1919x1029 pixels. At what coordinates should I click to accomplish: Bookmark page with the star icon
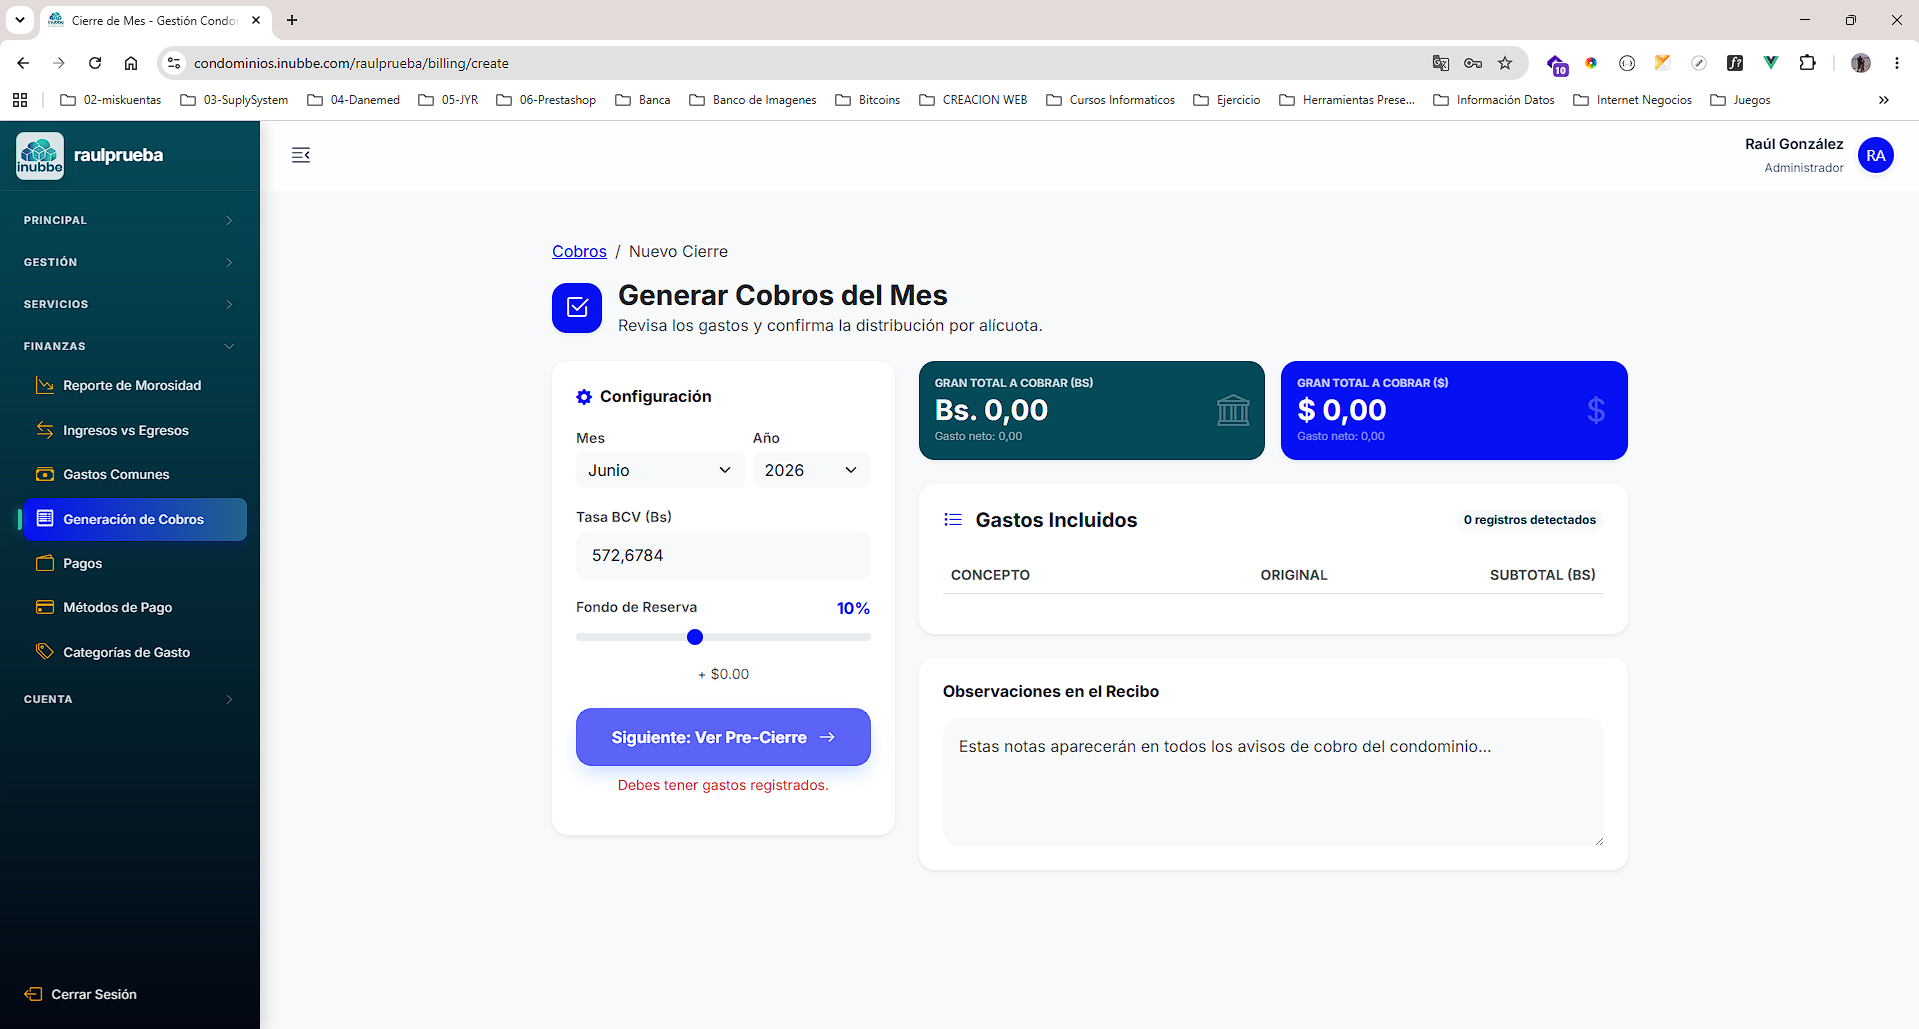click(1505, 63)
